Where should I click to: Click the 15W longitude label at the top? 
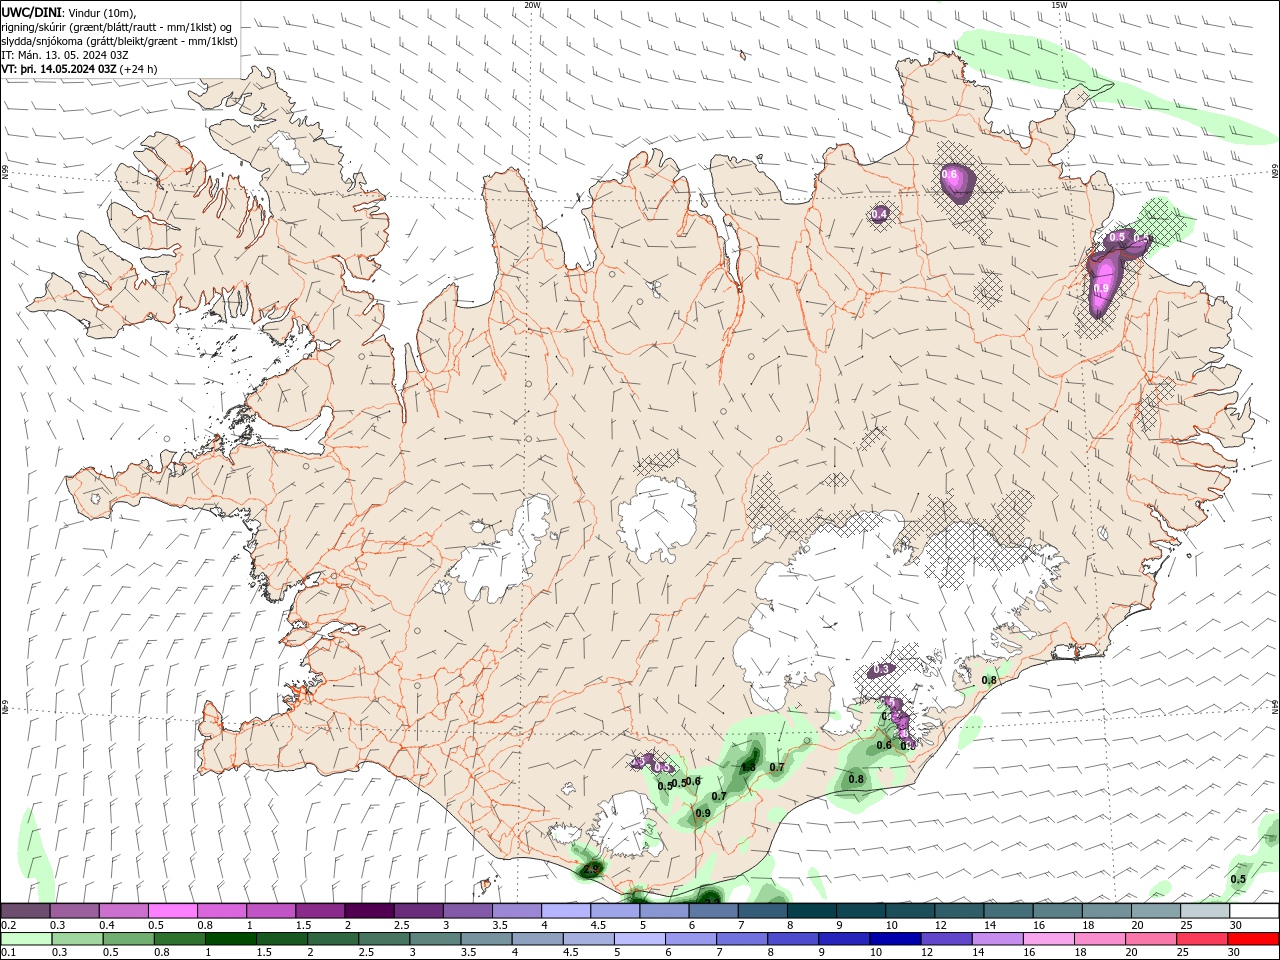click(1059, 5)
